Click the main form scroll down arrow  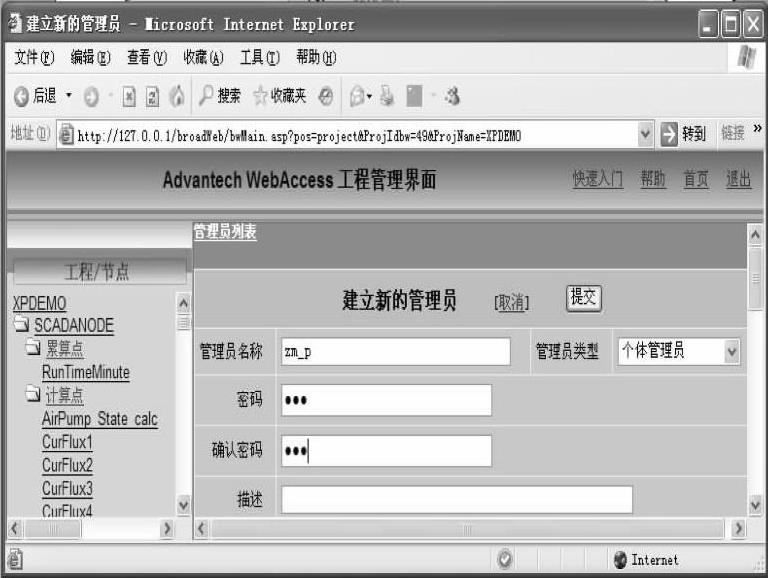(x=755, y=505)
